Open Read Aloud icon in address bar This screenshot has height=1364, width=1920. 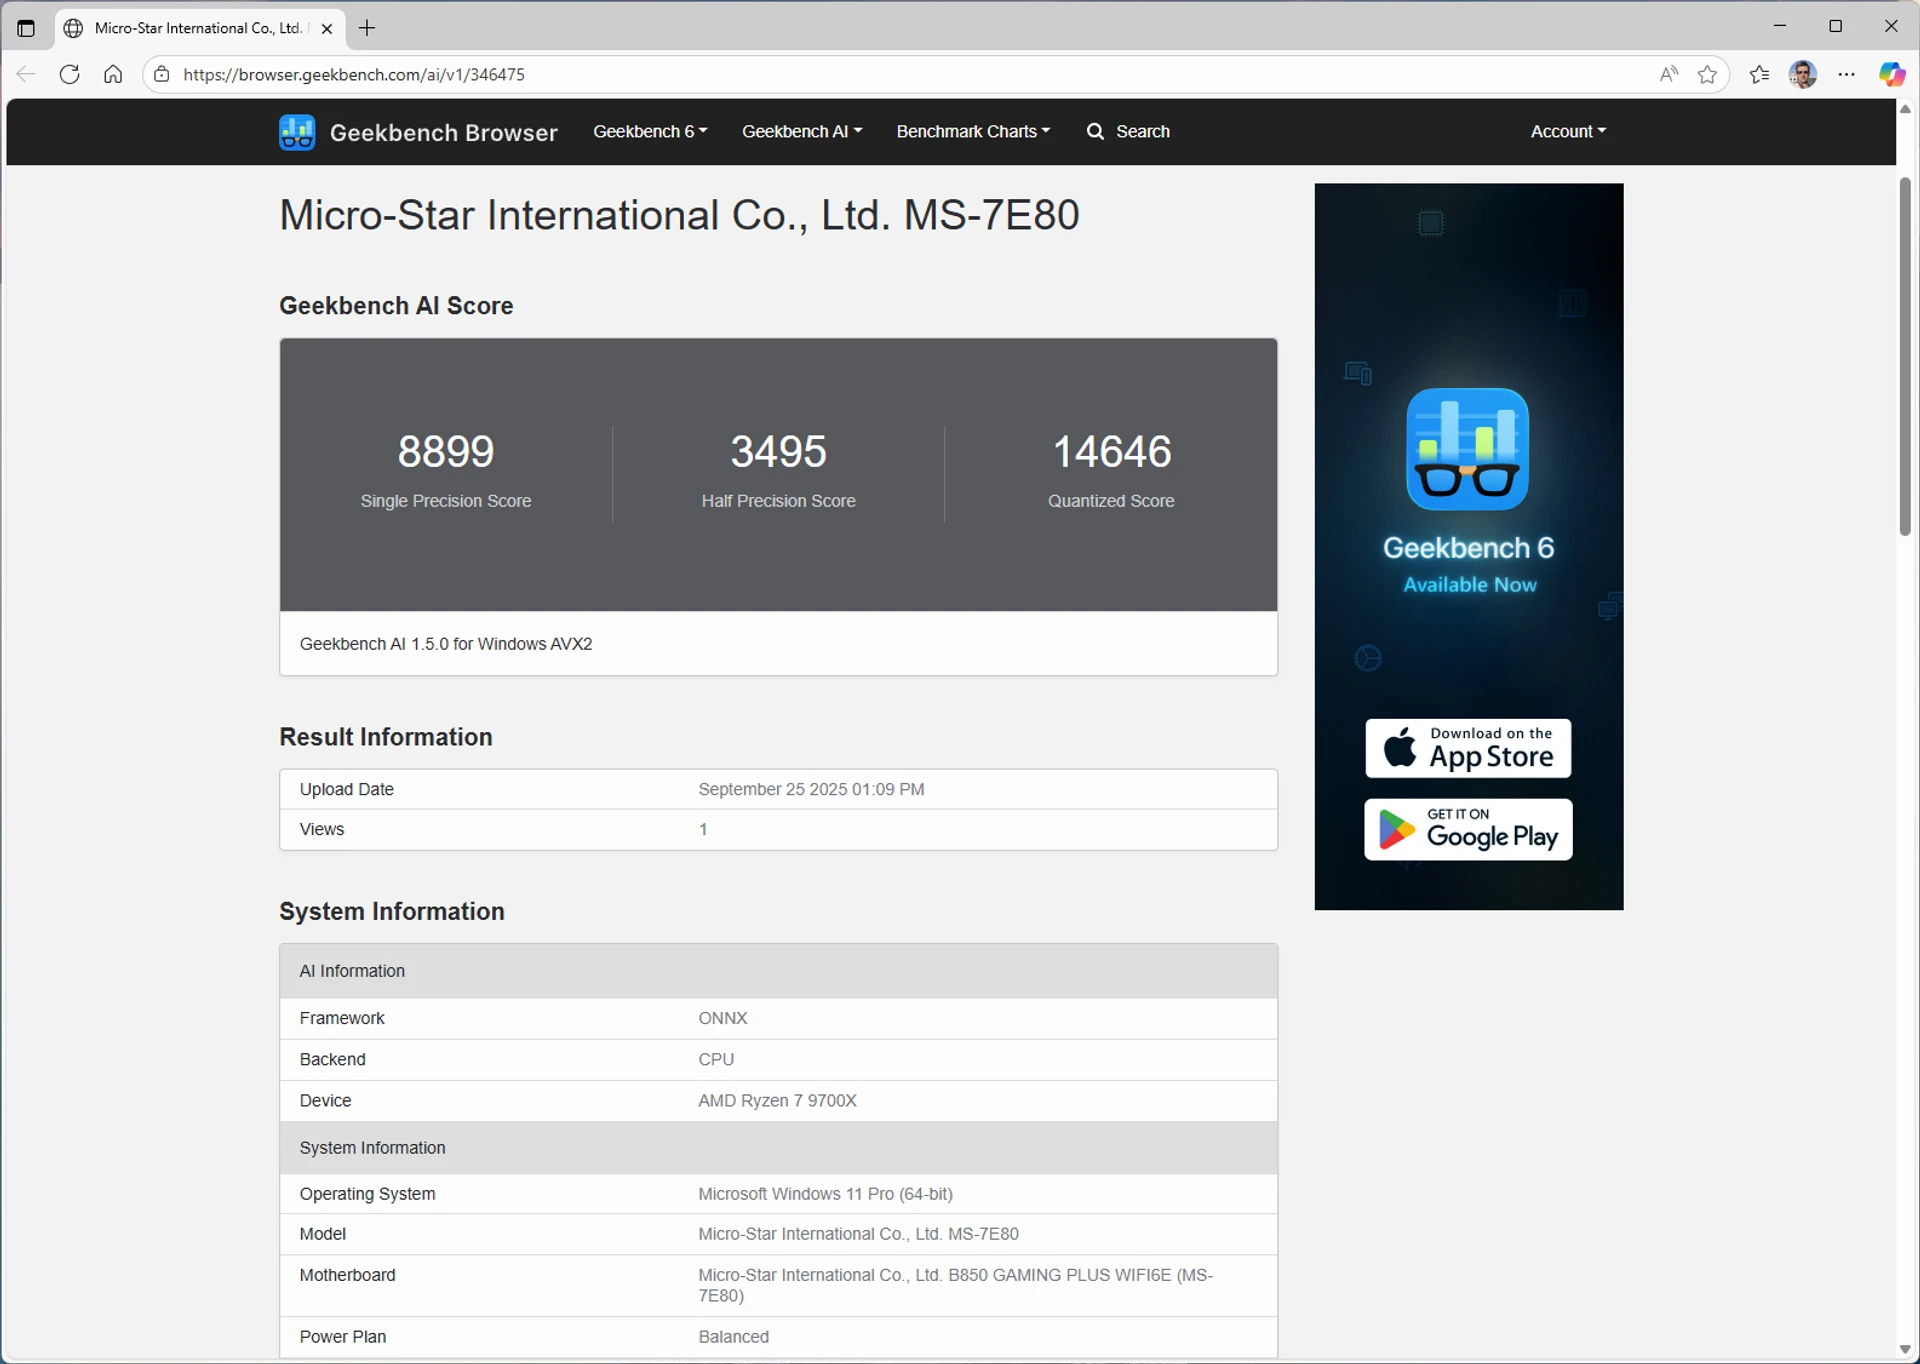click(x=1668, y=74)
